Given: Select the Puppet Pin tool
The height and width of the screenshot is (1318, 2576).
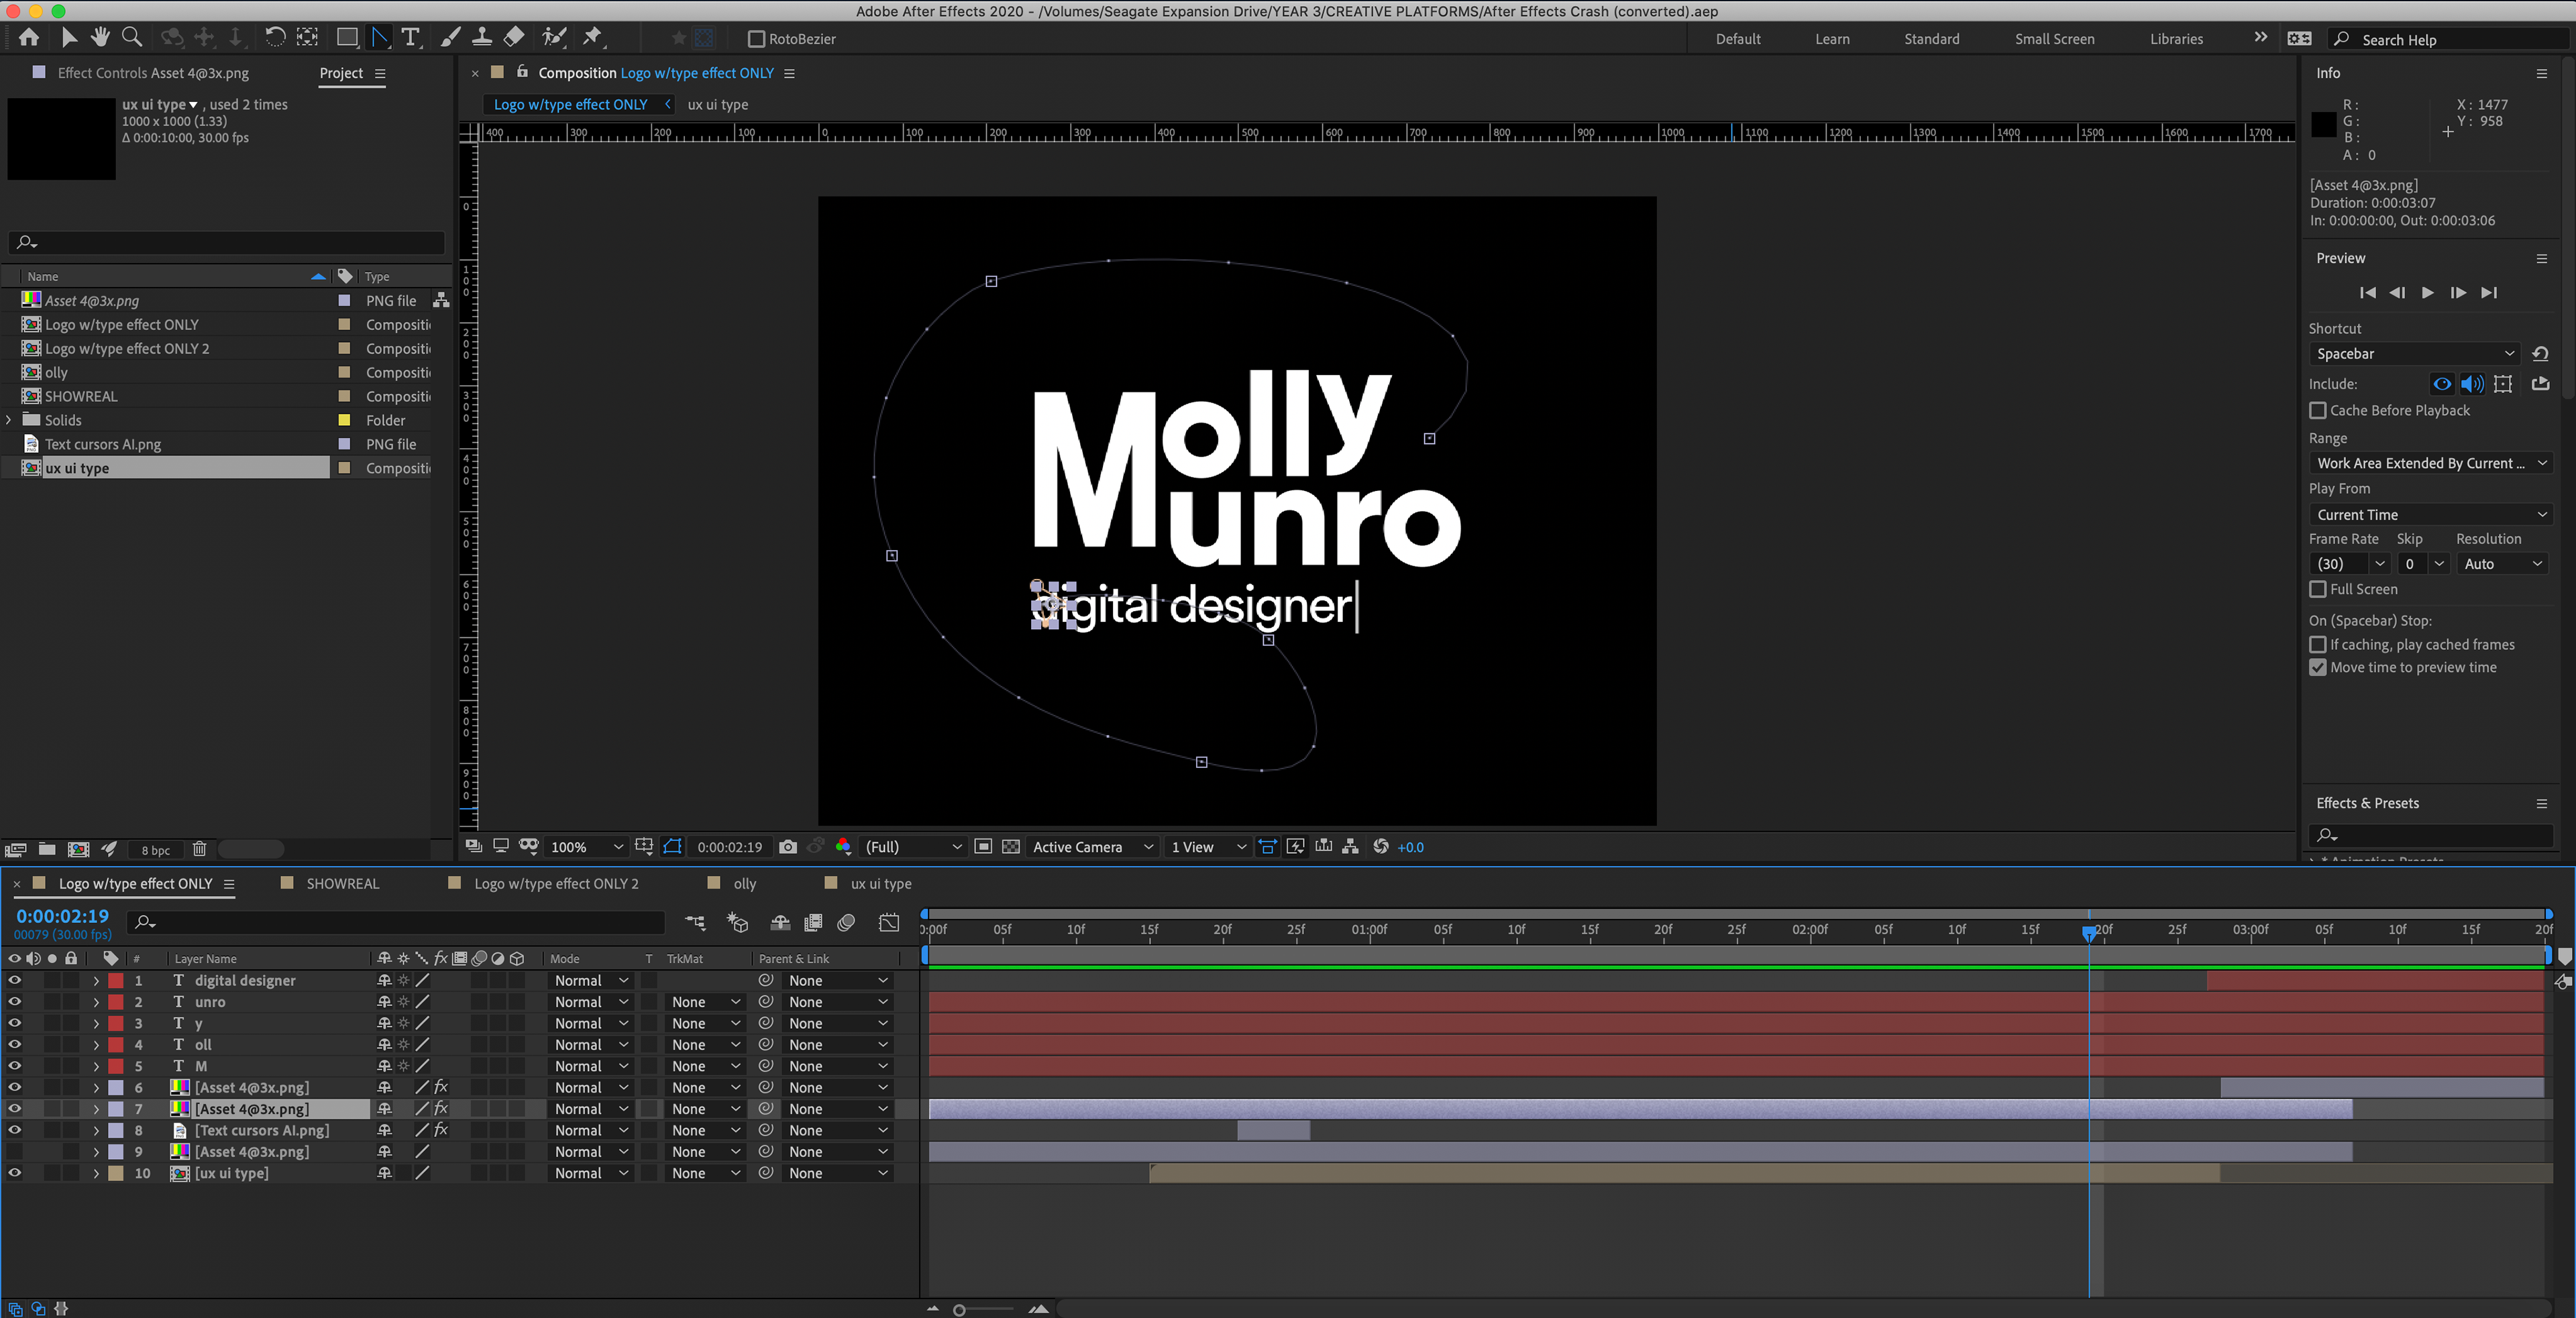Looking at the screenshot, I should click(593, 38).
